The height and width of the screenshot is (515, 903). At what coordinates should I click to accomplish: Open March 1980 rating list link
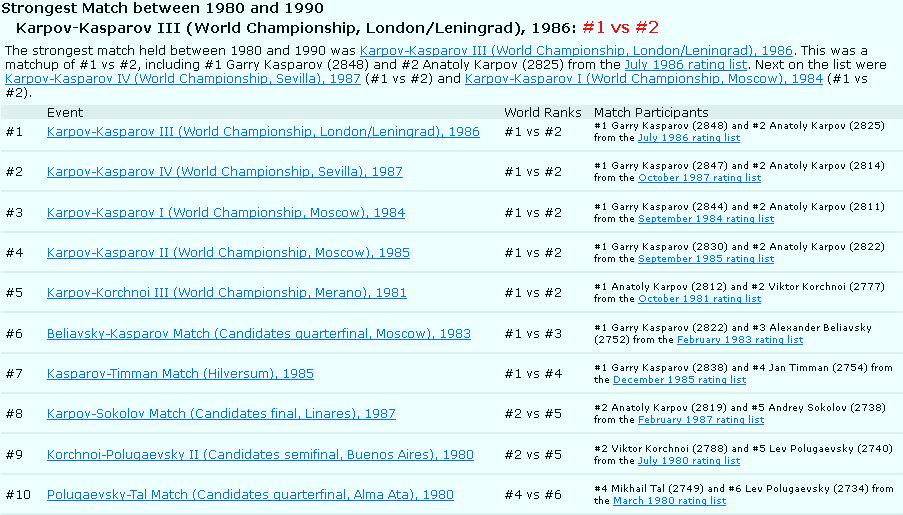[669, 501]
